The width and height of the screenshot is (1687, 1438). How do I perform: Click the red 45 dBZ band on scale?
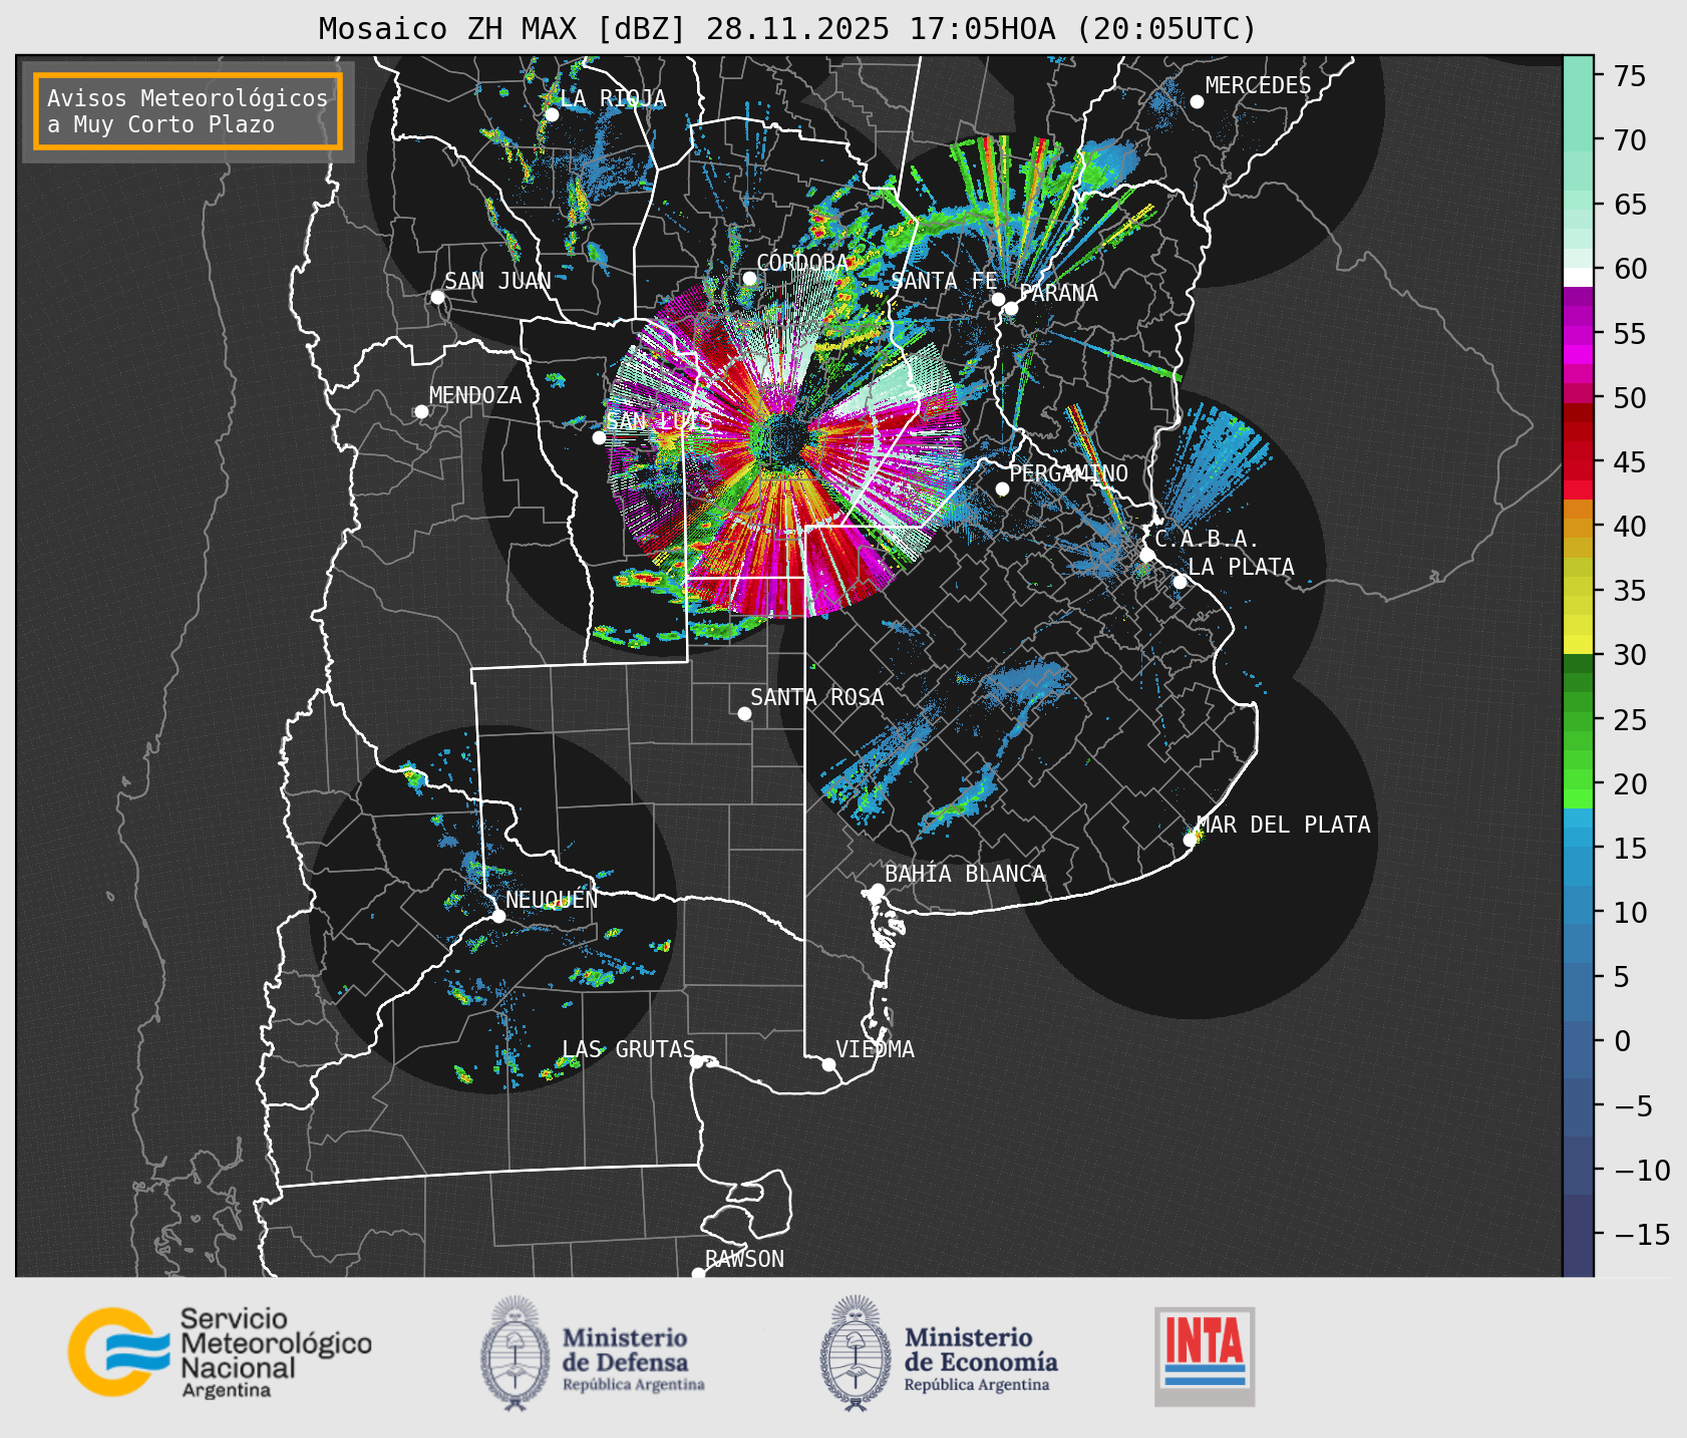pyautogui.click(x=1578, y=462)
